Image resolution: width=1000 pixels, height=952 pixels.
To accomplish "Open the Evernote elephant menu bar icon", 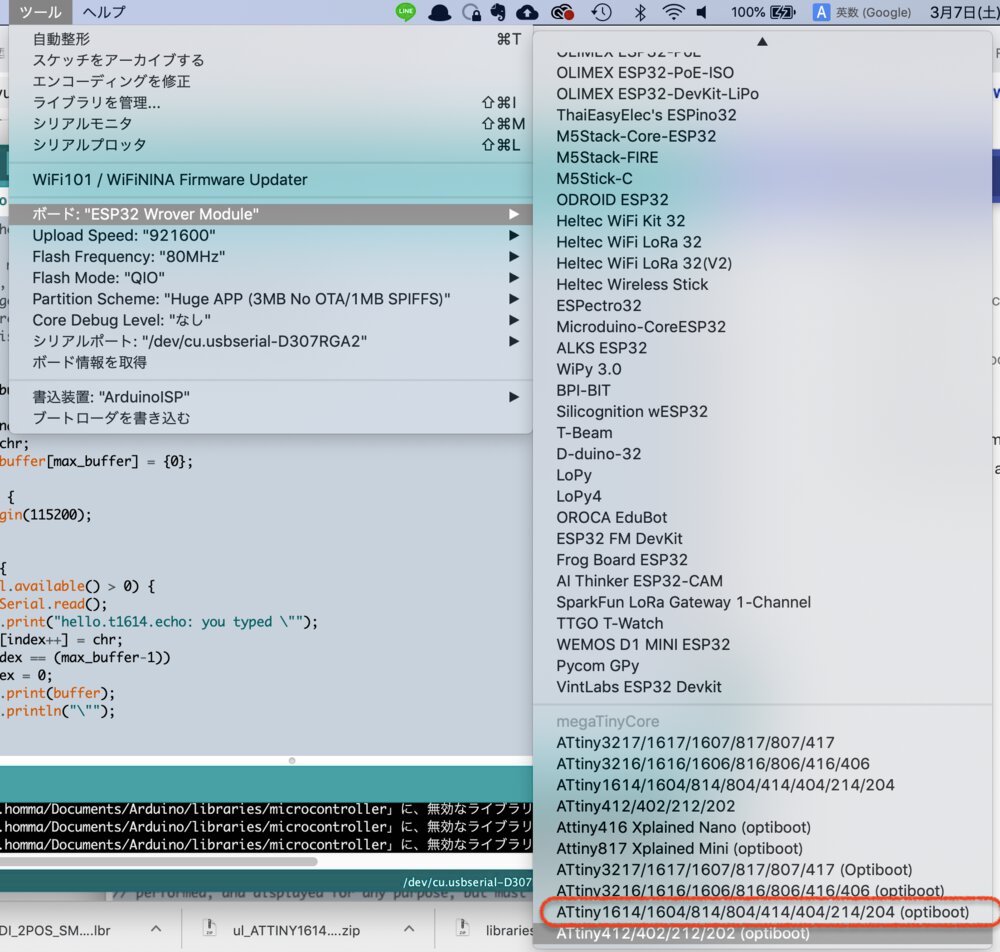I will tap(498, 12).
